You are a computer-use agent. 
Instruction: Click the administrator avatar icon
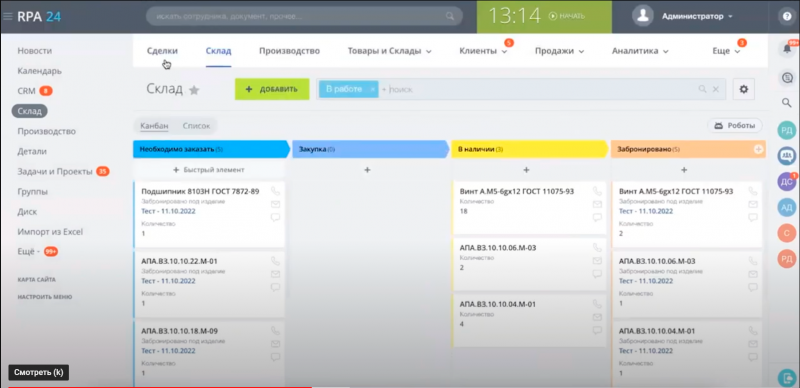[643, 16]
